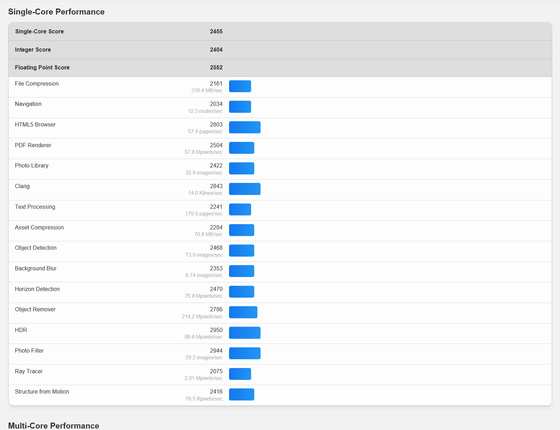The width and height of the screenshot is (560, 430).
Task: Click the Asset Compression score bar
Action: tap(241, 230)
